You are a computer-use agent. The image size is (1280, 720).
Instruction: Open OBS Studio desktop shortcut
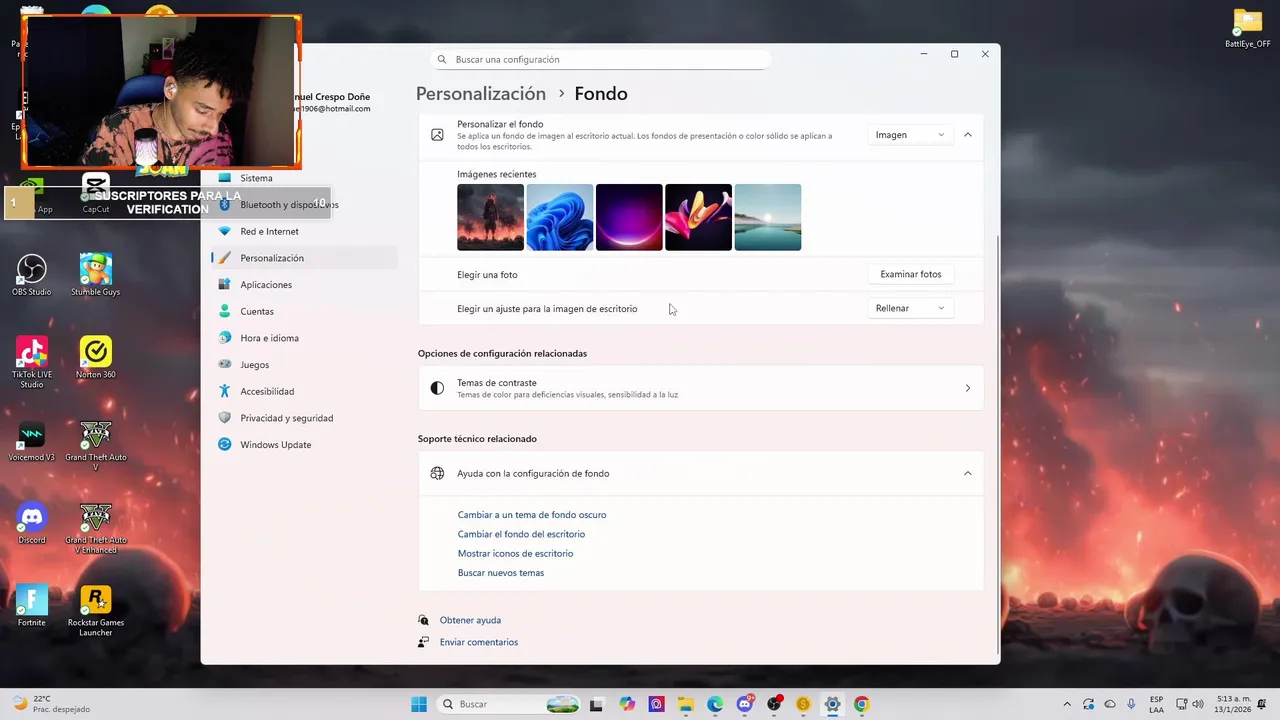[32, 275]
